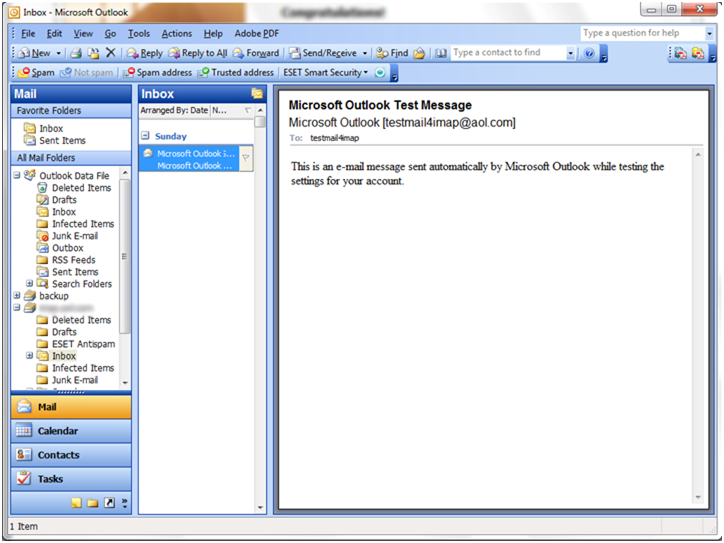This screenshot has height=543, width=724.
Task: Click the Reply button
Action: (x=145, y=53)
